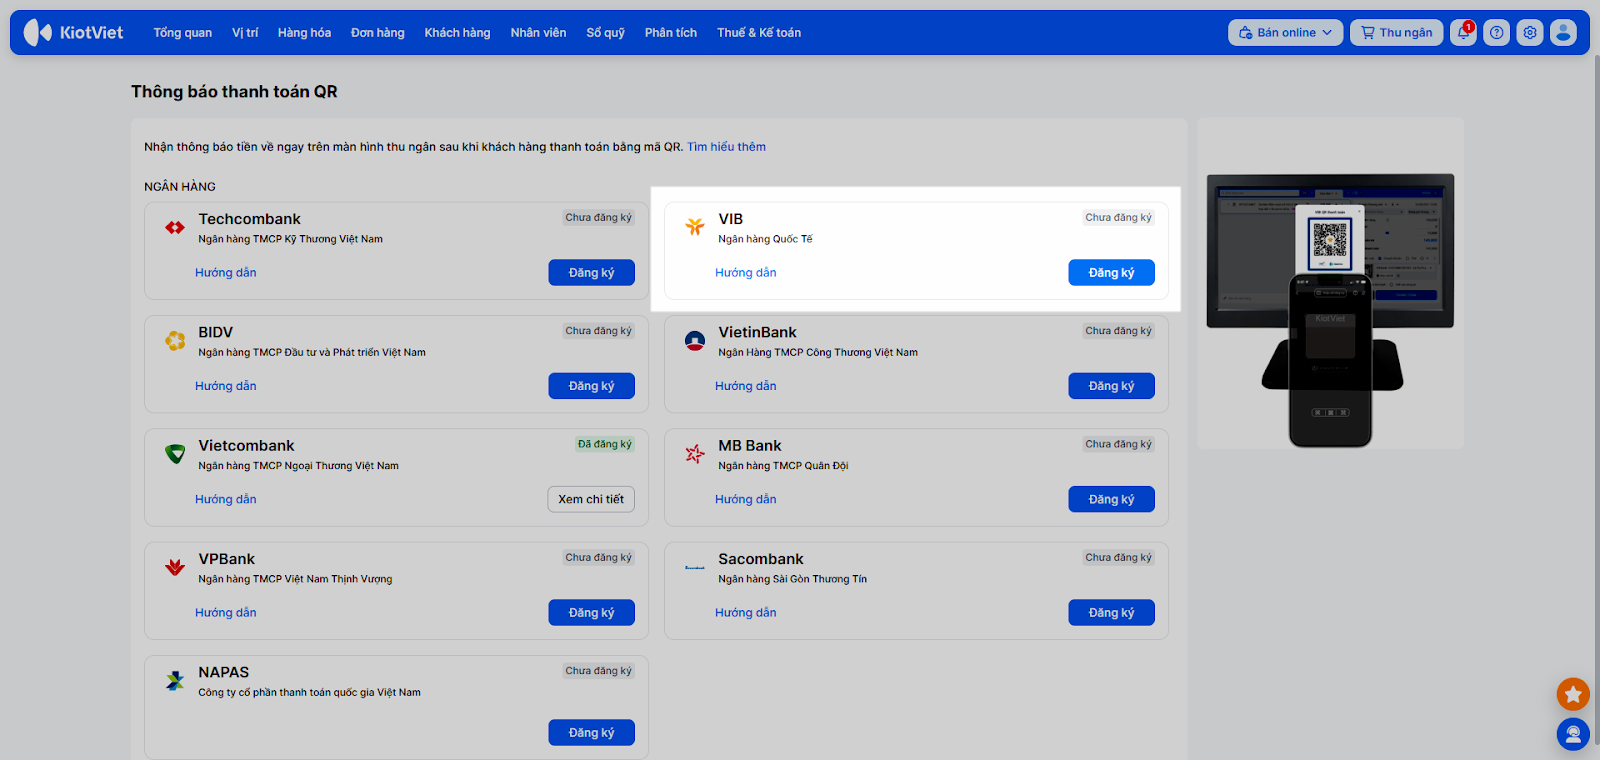
Task: Open MB Bank Hướng dẫn guide link
Action: [x=746, y=499]
